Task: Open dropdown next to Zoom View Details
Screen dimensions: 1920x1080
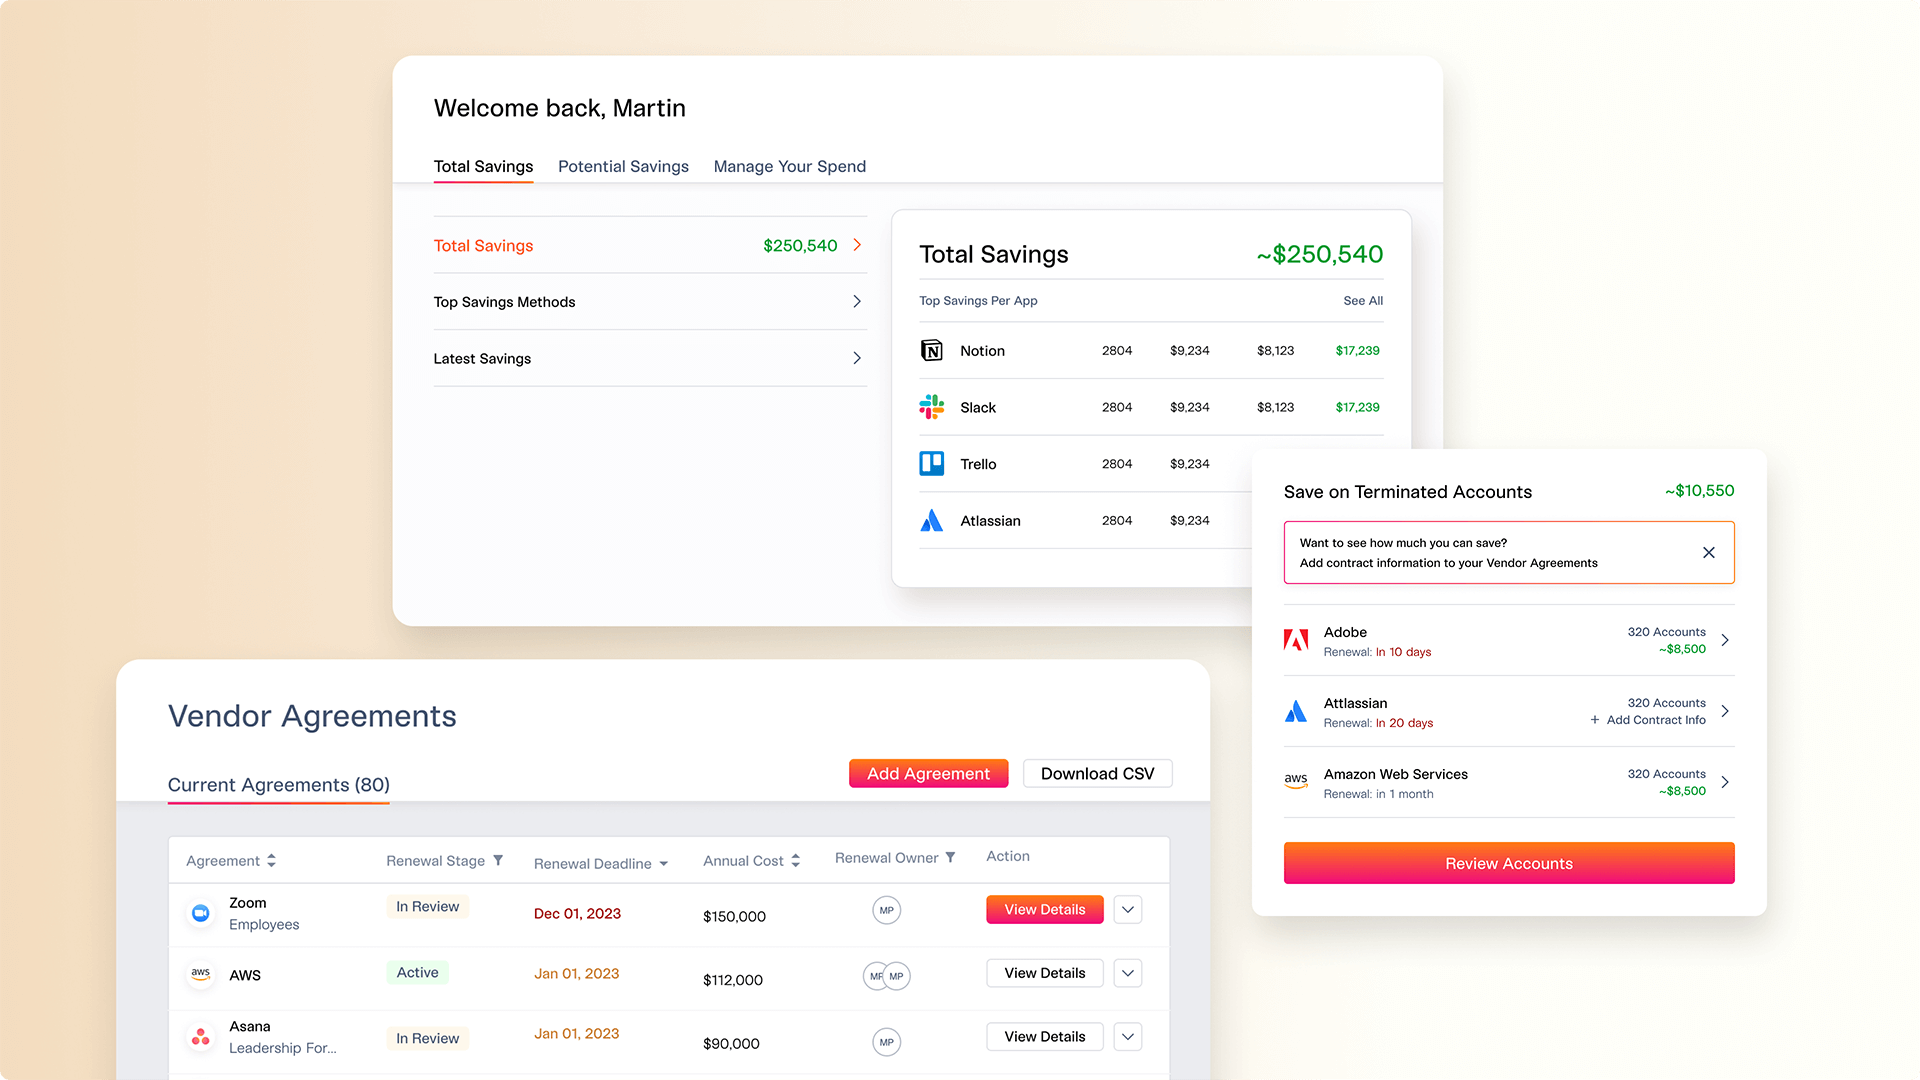Action: tap(1128, 910)
